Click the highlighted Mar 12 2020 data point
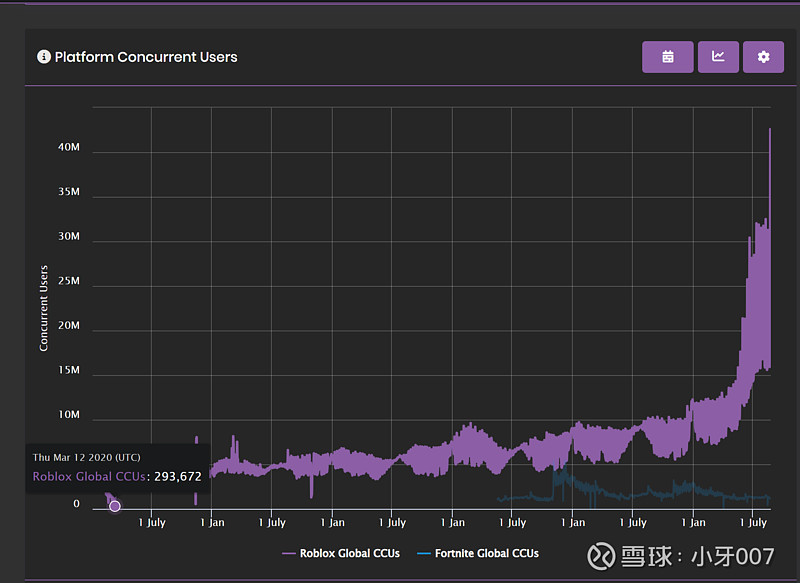 (x=115, y=506)
